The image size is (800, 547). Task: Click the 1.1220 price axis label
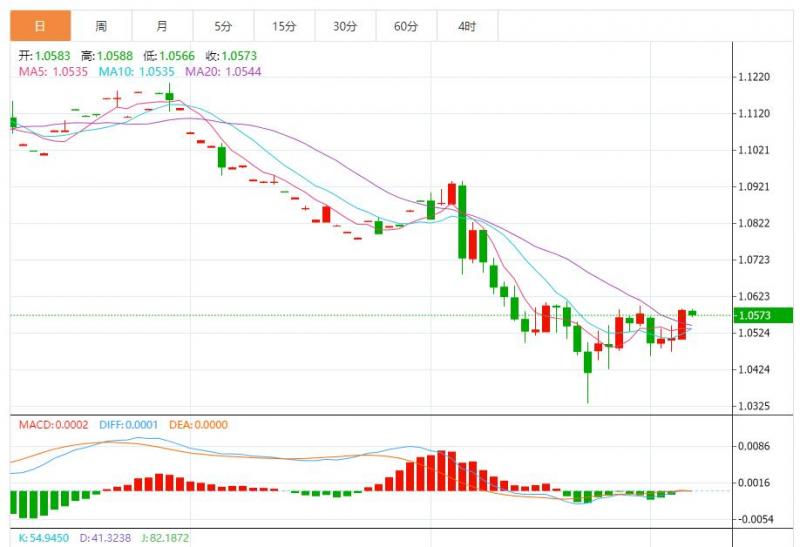coord(755,77)
